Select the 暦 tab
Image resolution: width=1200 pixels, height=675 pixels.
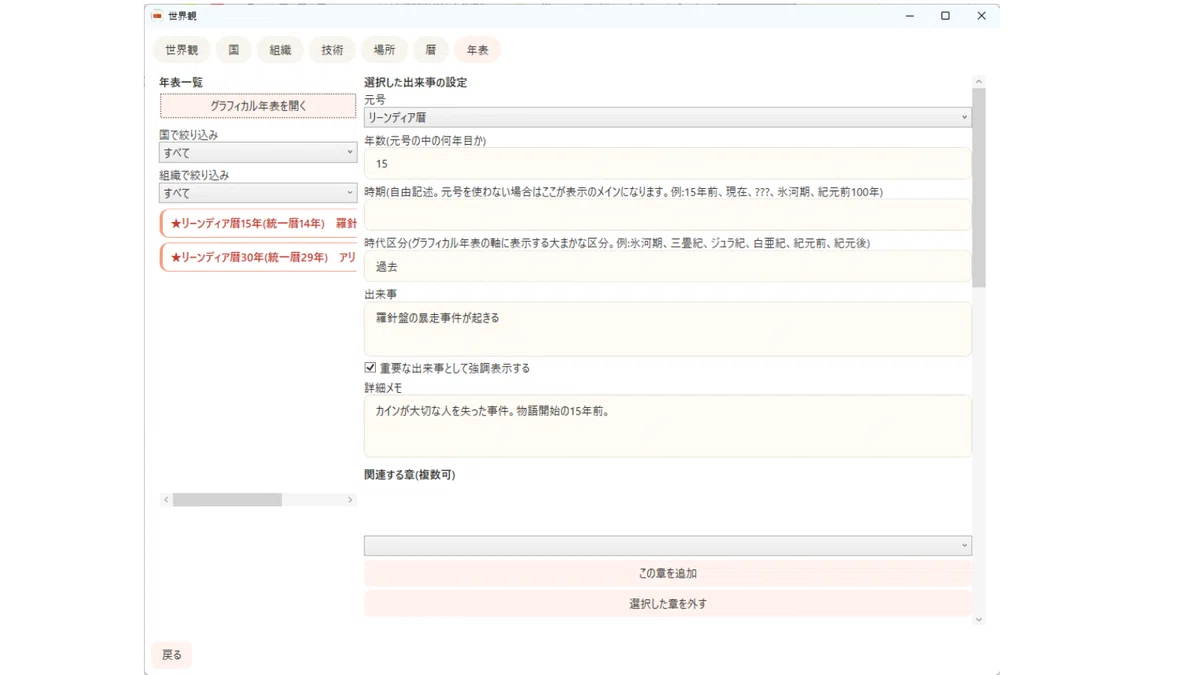[x=431, y=50]
